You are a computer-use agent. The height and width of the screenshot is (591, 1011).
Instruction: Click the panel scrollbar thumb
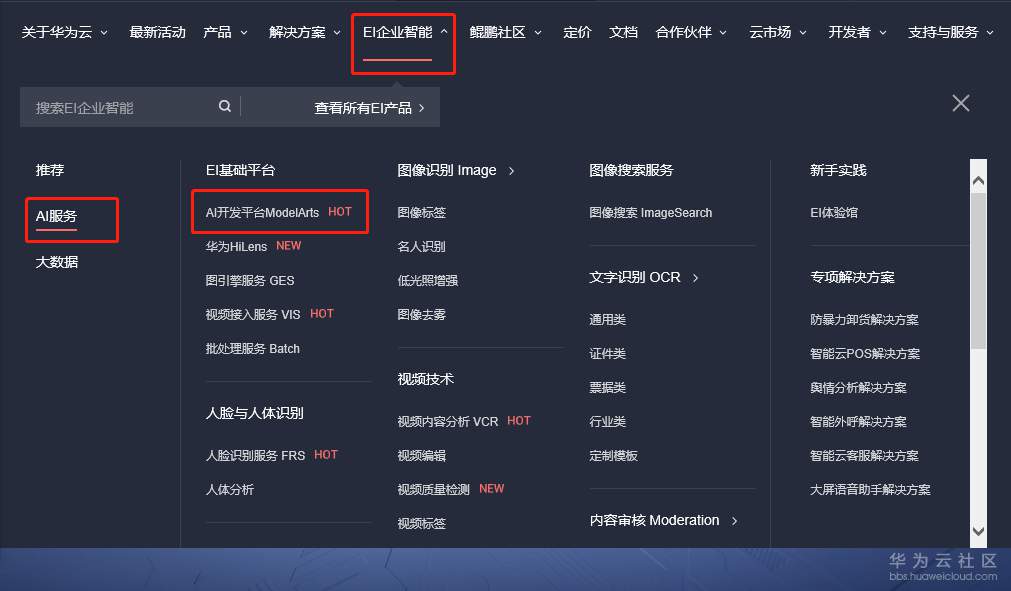point(978,271)
